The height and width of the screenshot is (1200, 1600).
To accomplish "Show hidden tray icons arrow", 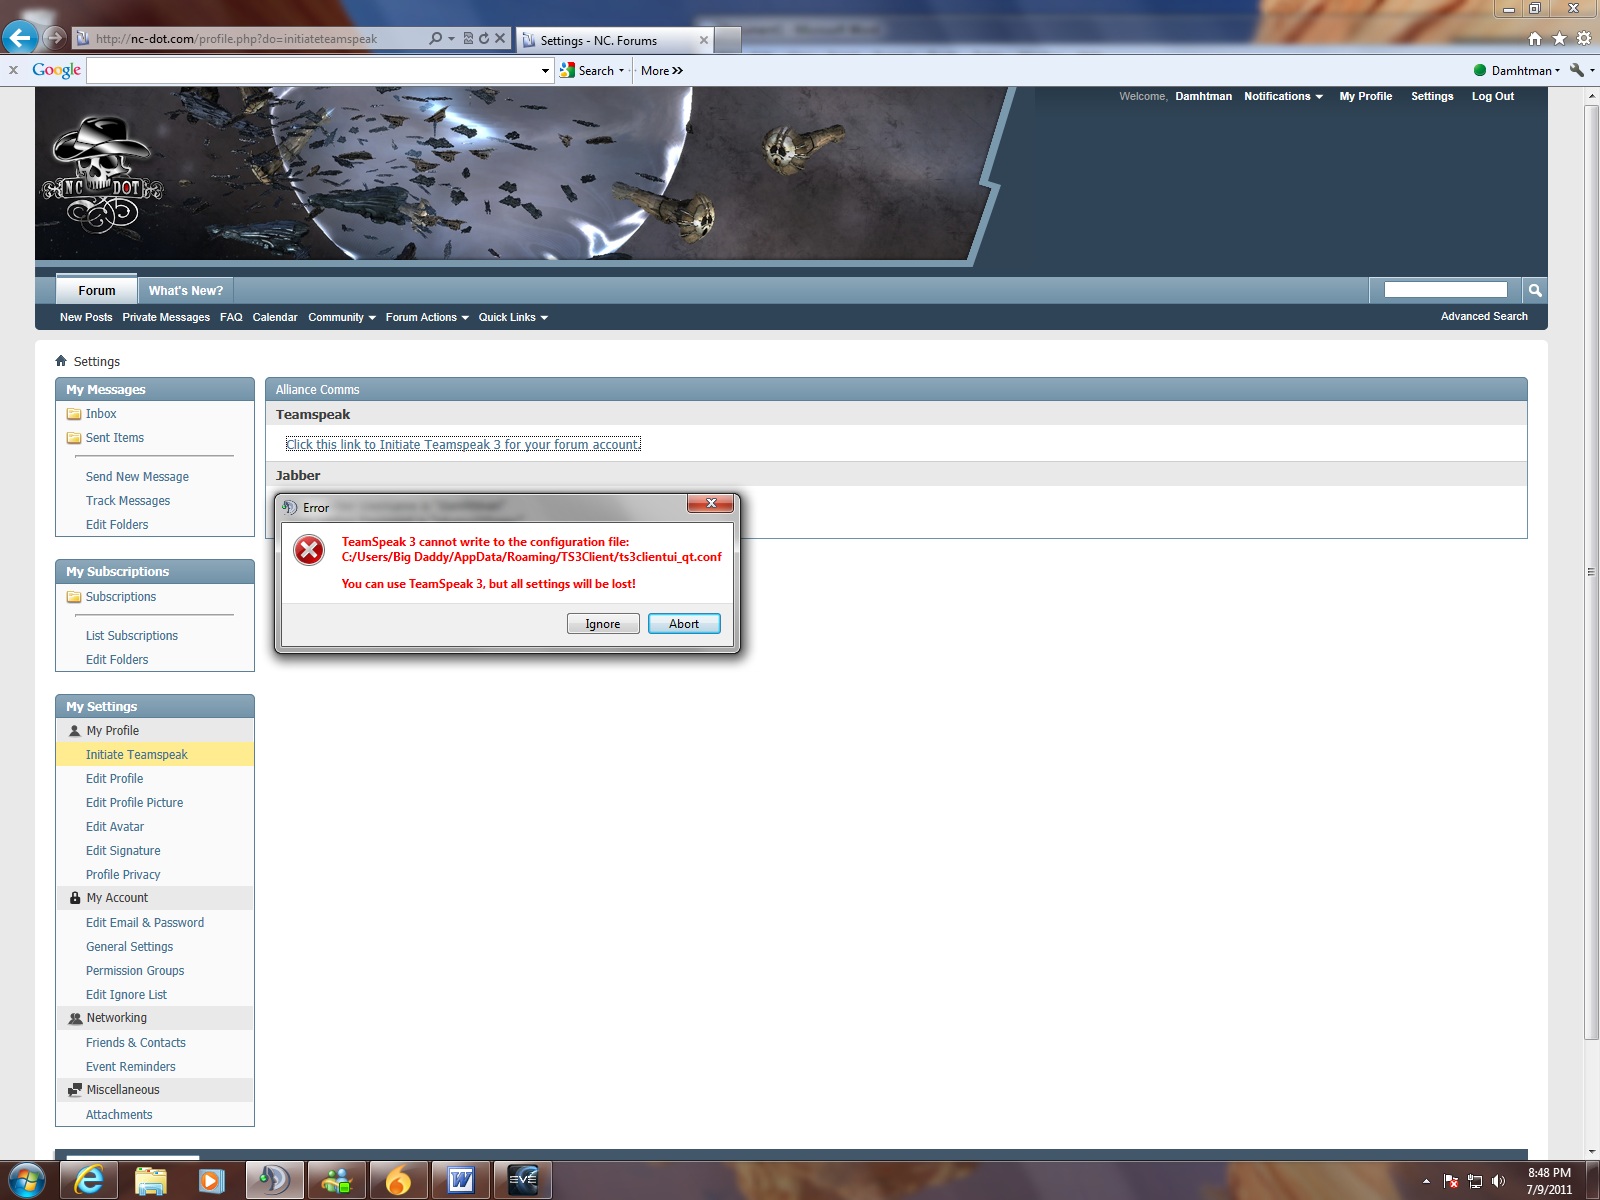I will pos(1426,1181).
